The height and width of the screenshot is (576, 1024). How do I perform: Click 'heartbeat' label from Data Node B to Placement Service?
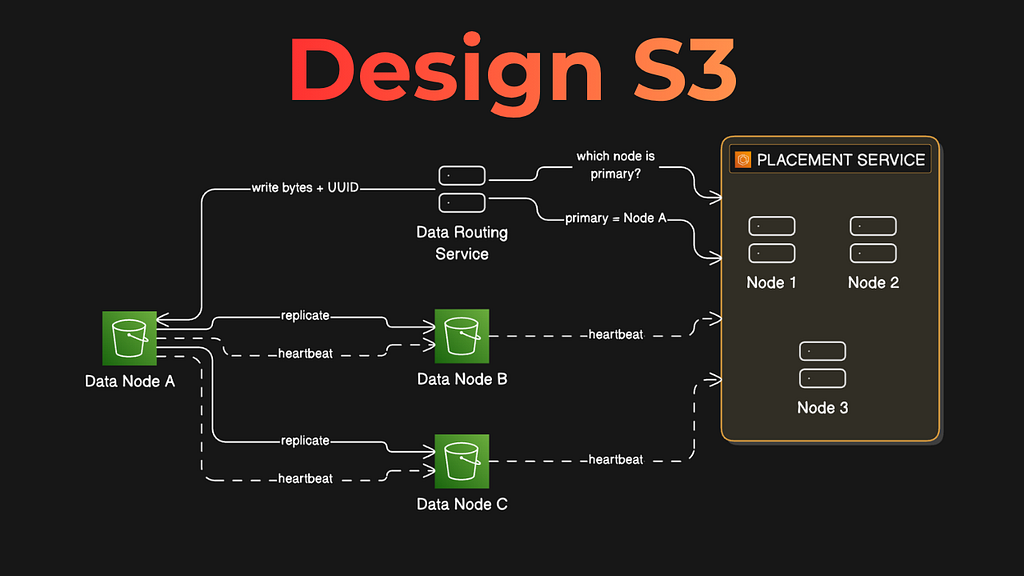click(x=615, y=335)
